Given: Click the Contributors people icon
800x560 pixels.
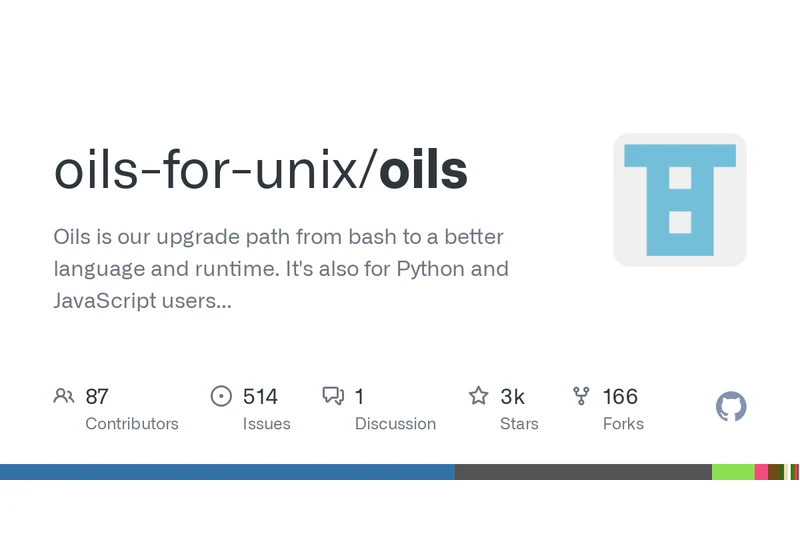Looking at the screenshot, I should (64, 396).
